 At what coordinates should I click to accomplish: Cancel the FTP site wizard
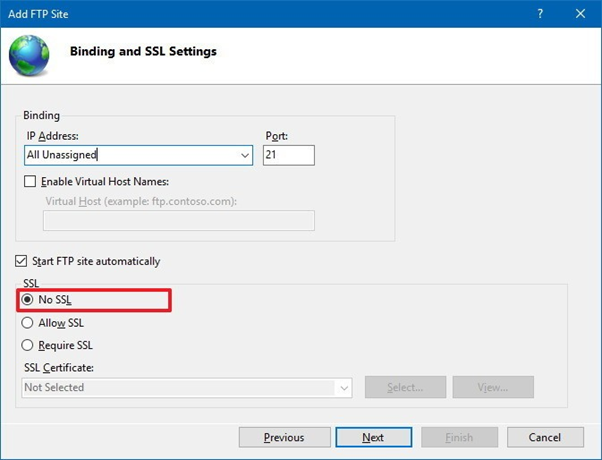[545, 437]
